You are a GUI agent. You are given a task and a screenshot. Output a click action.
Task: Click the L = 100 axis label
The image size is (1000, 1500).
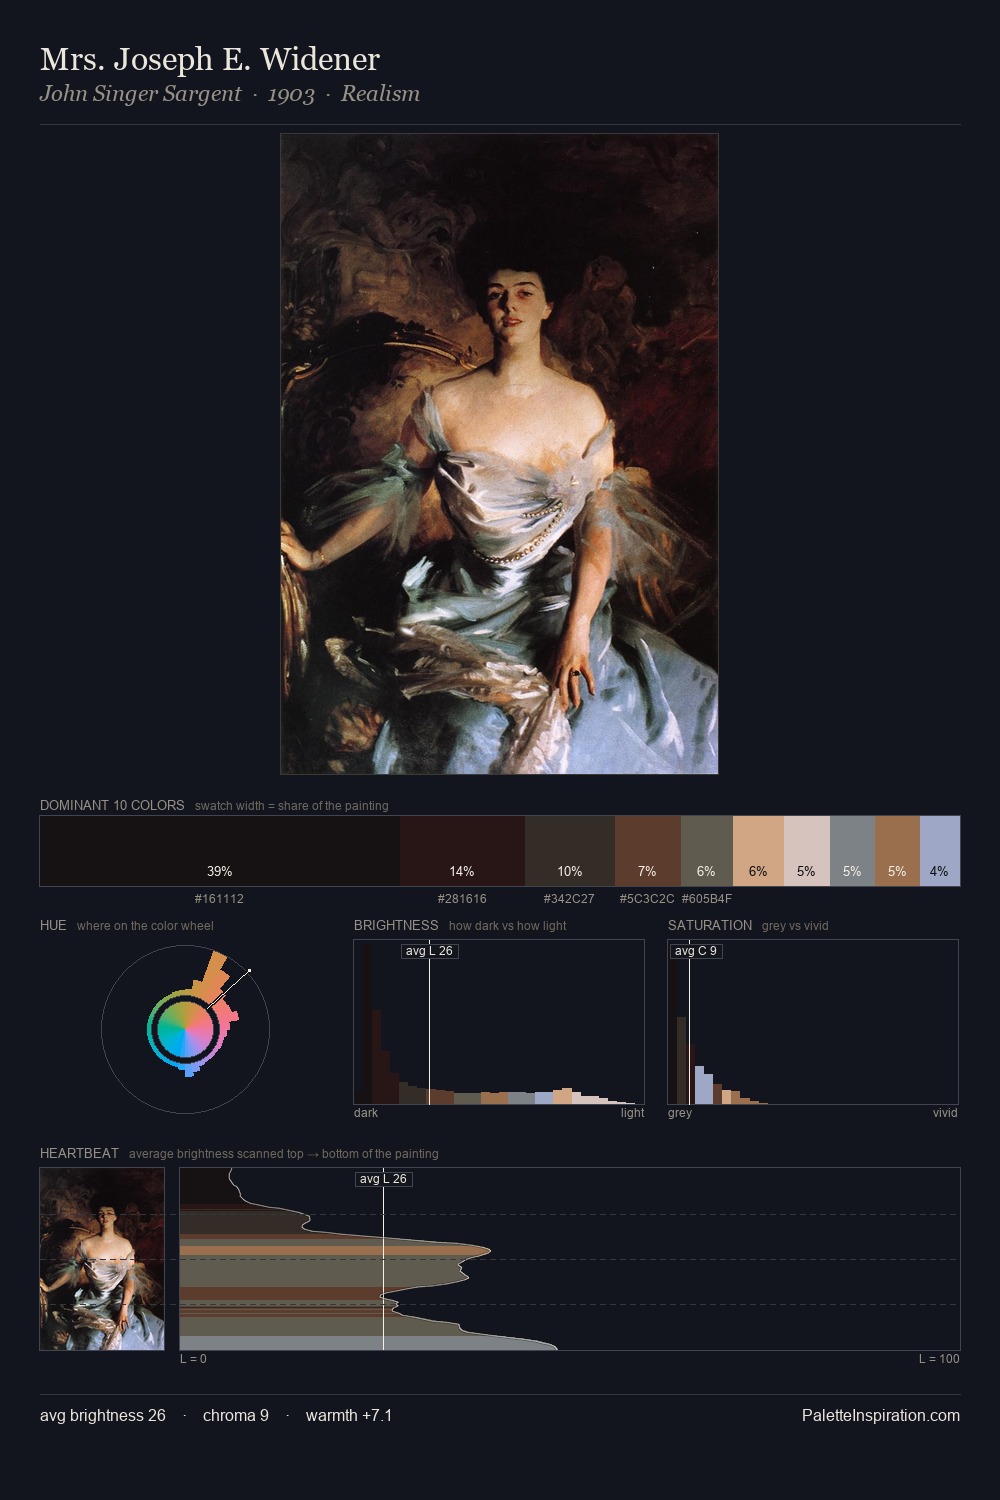(939, 1359)
